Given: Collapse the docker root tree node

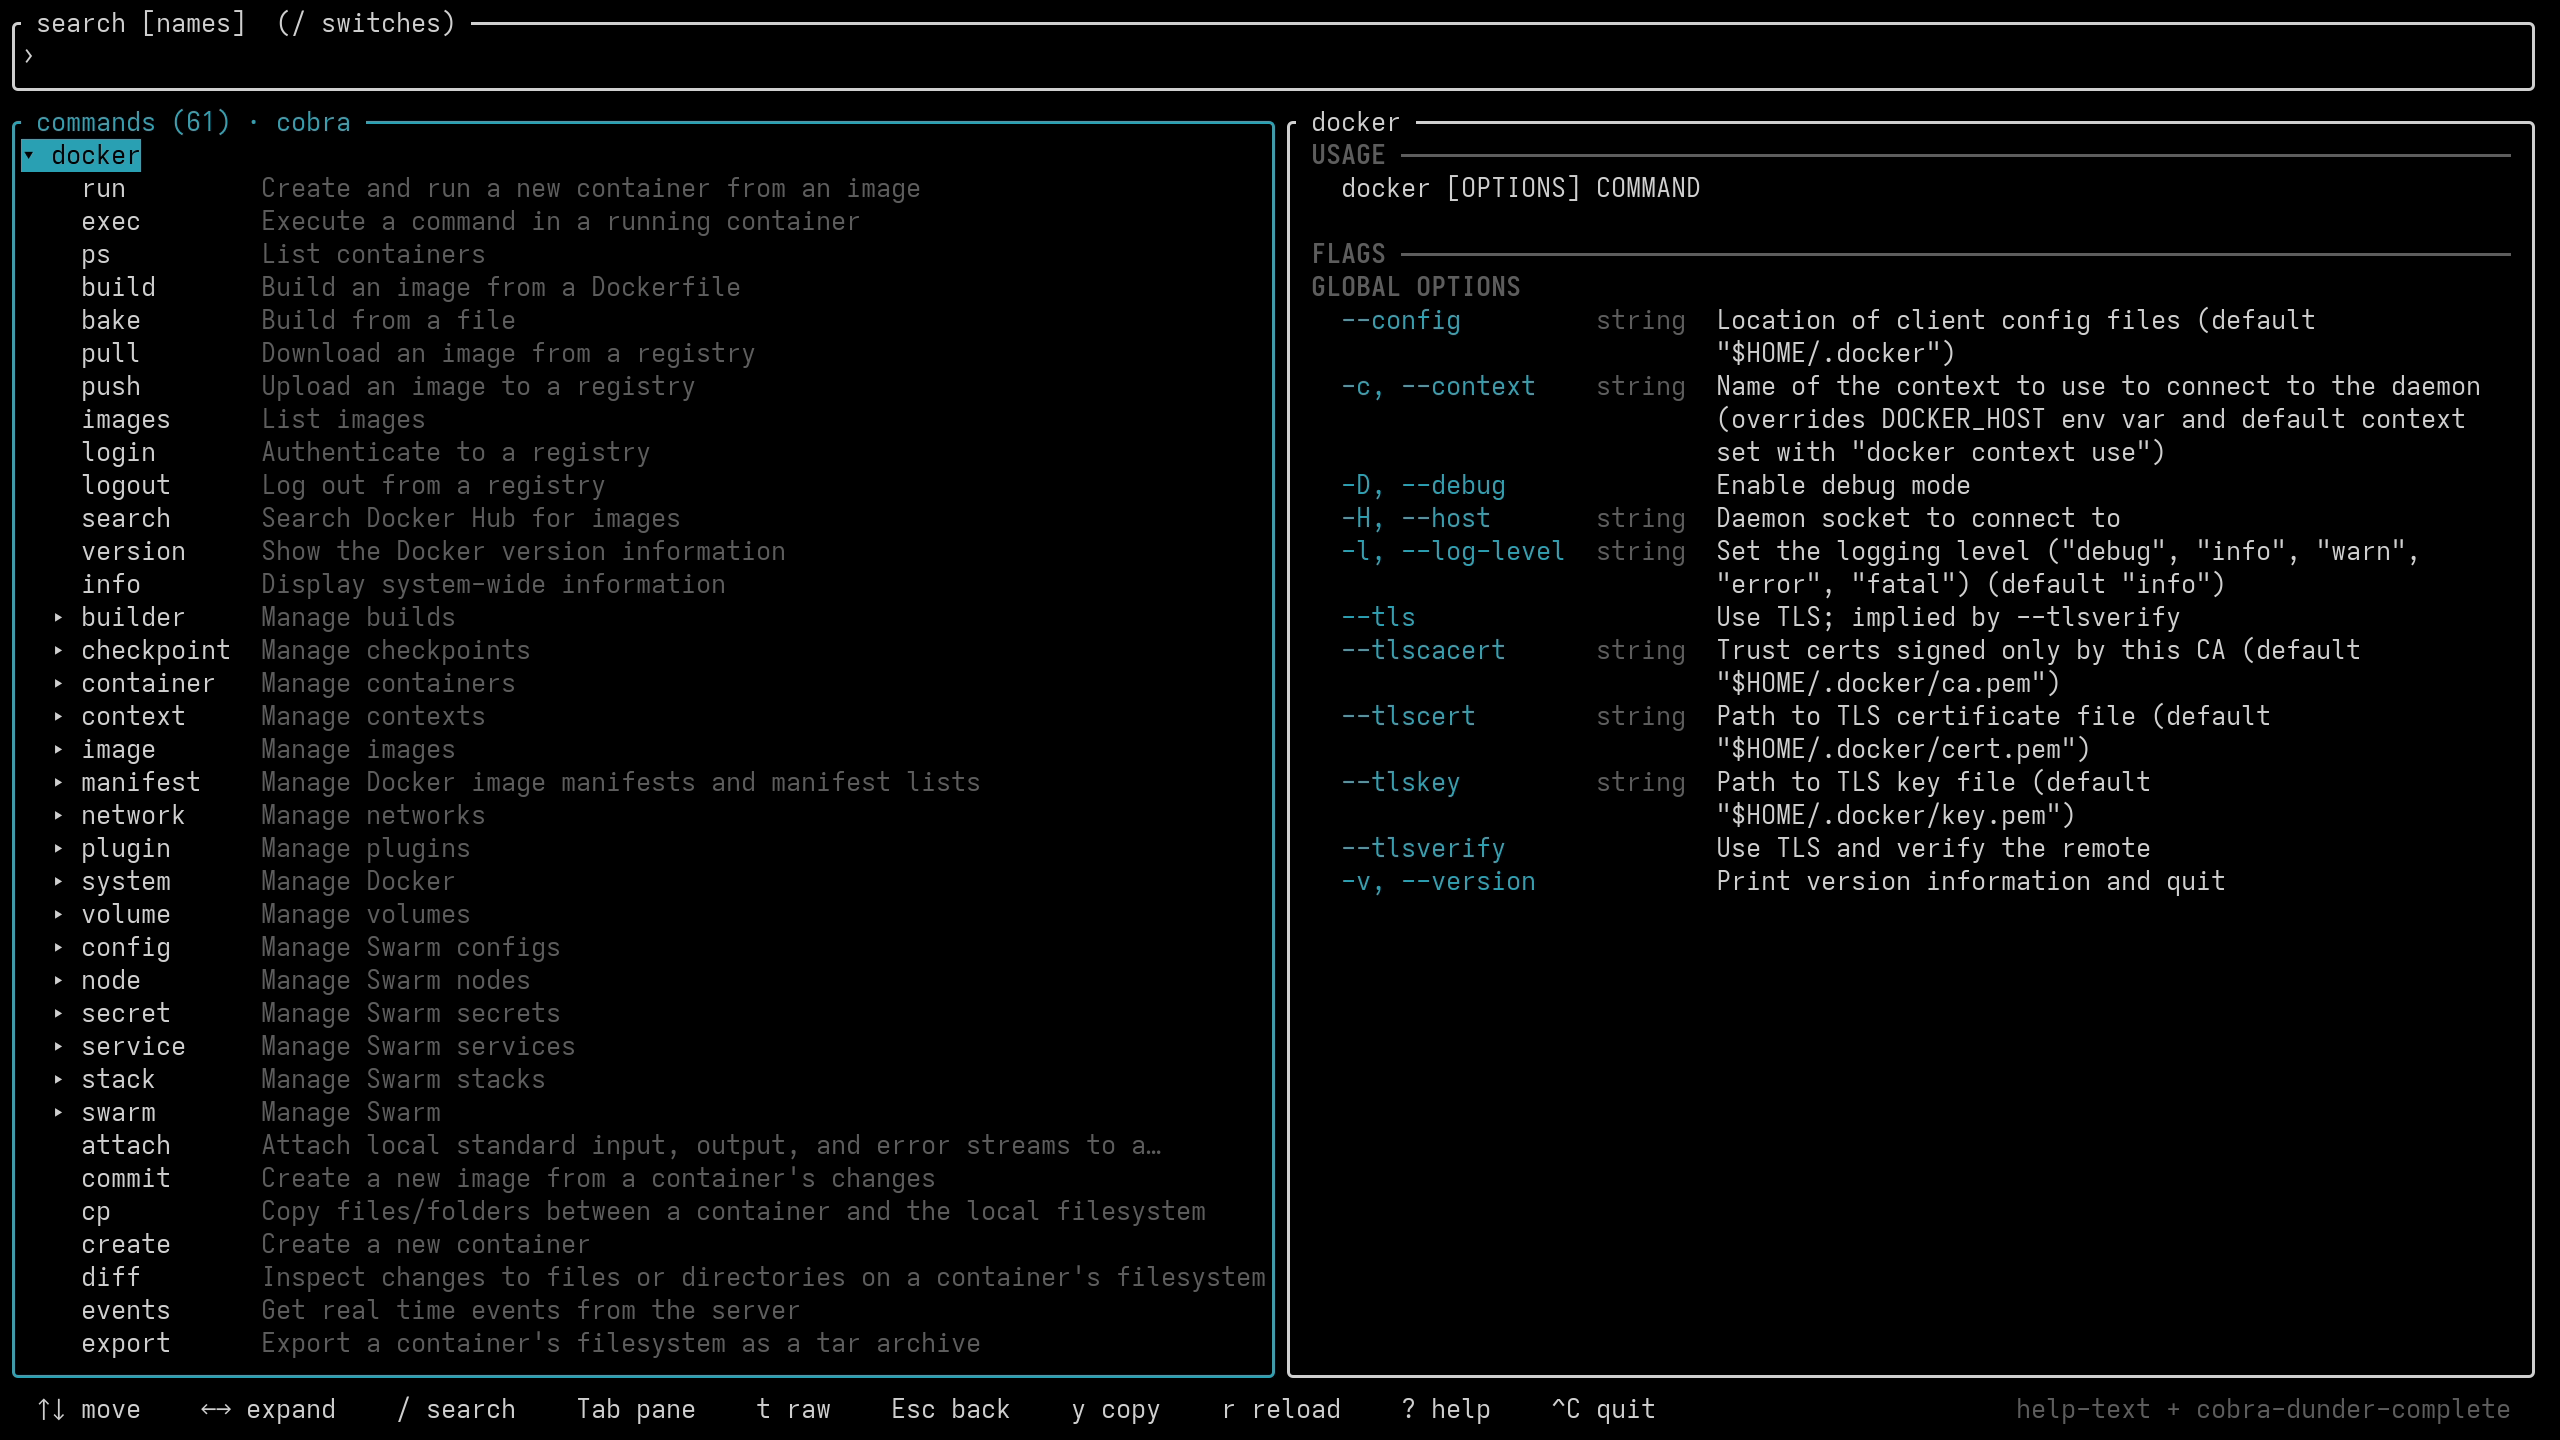Looking at the screenshot, I should click(29, 156).
